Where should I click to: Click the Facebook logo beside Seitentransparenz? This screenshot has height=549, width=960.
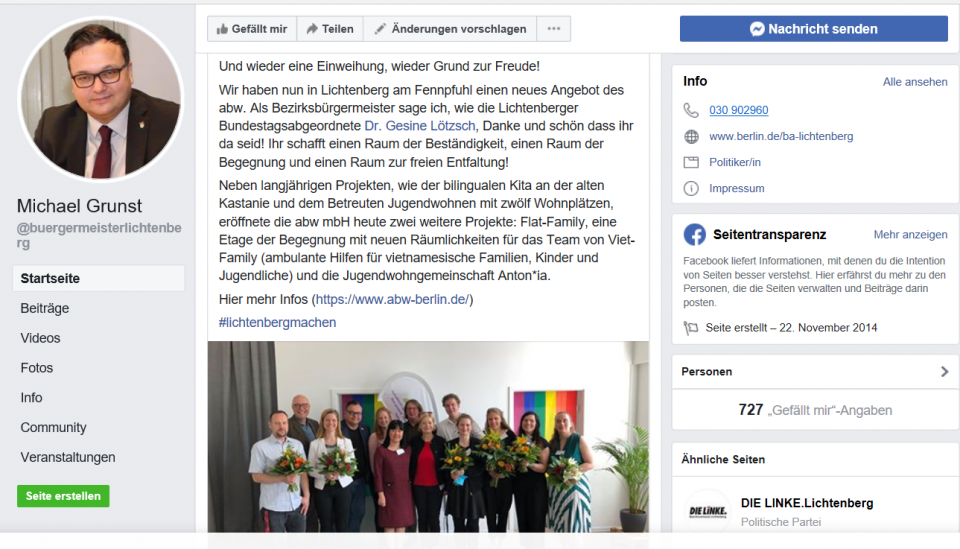pyautogui.click(x=694, y=234)
